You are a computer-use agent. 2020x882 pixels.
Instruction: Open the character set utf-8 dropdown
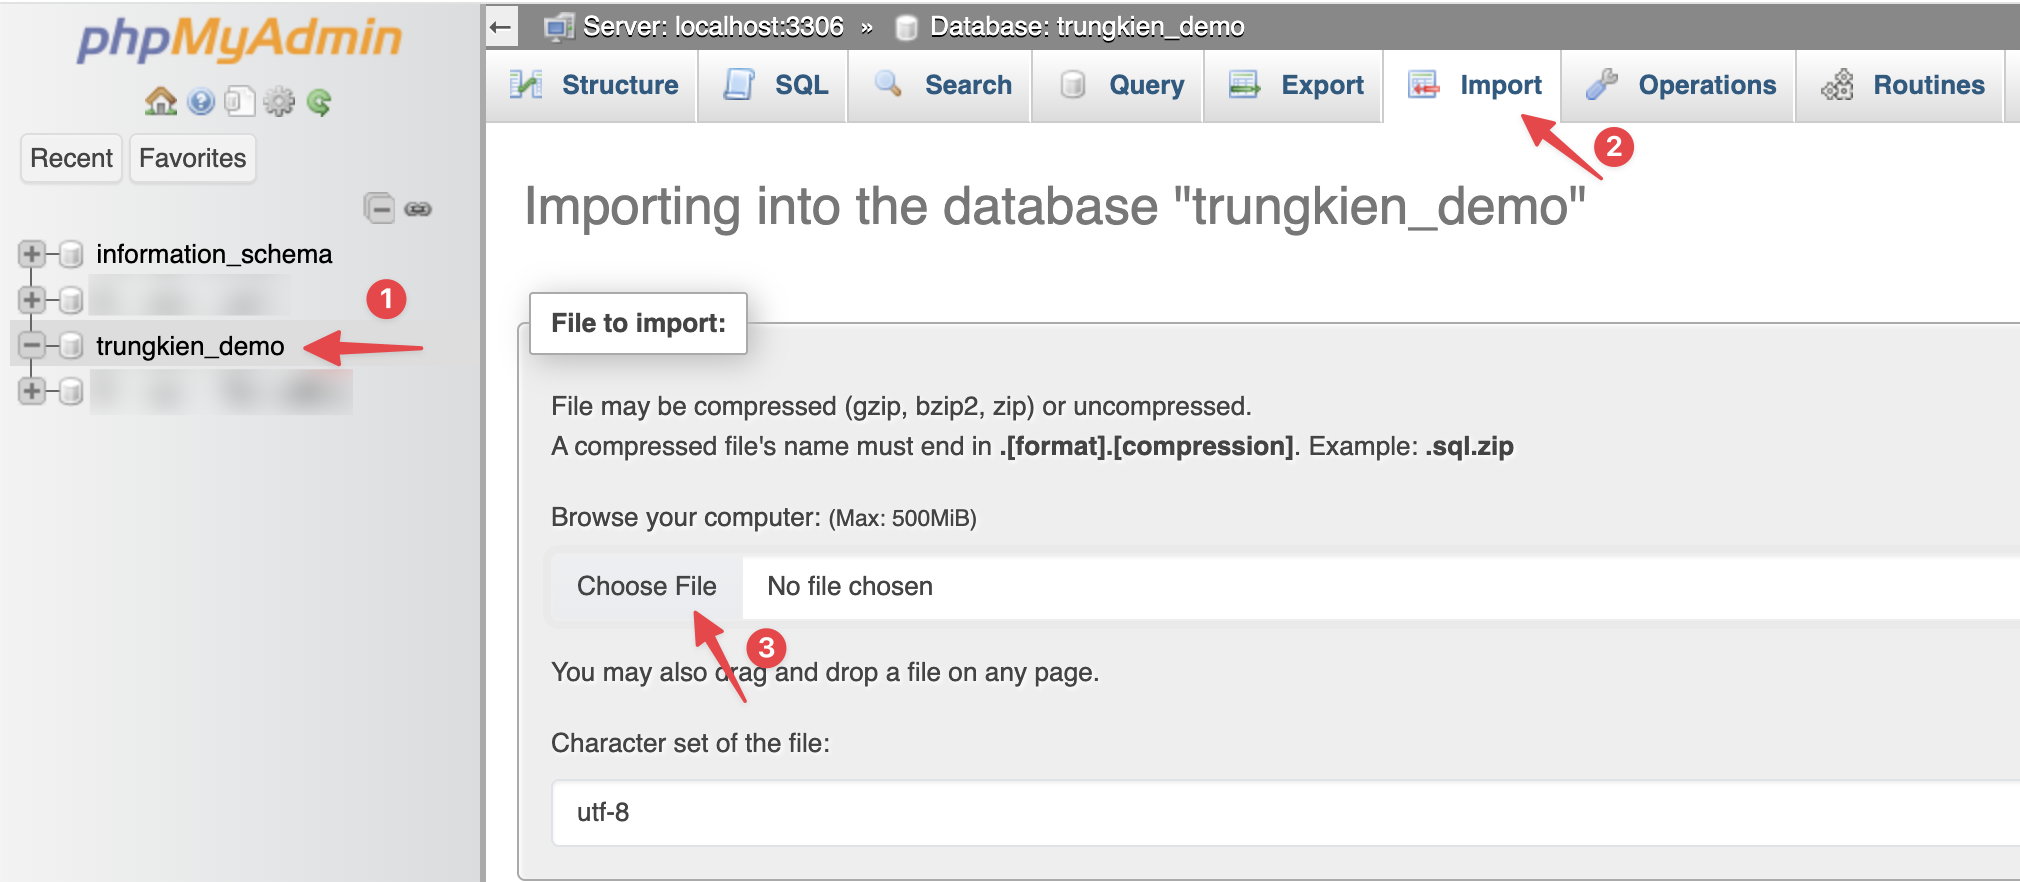(x=1285, y=812)
